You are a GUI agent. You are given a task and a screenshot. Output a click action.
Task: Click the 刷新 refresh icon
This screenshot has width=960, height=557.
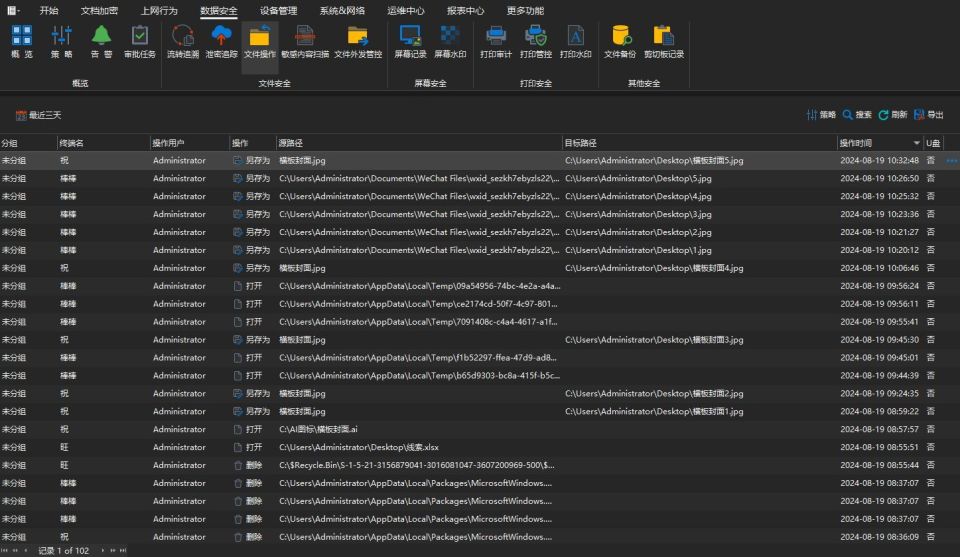(893, 114)
